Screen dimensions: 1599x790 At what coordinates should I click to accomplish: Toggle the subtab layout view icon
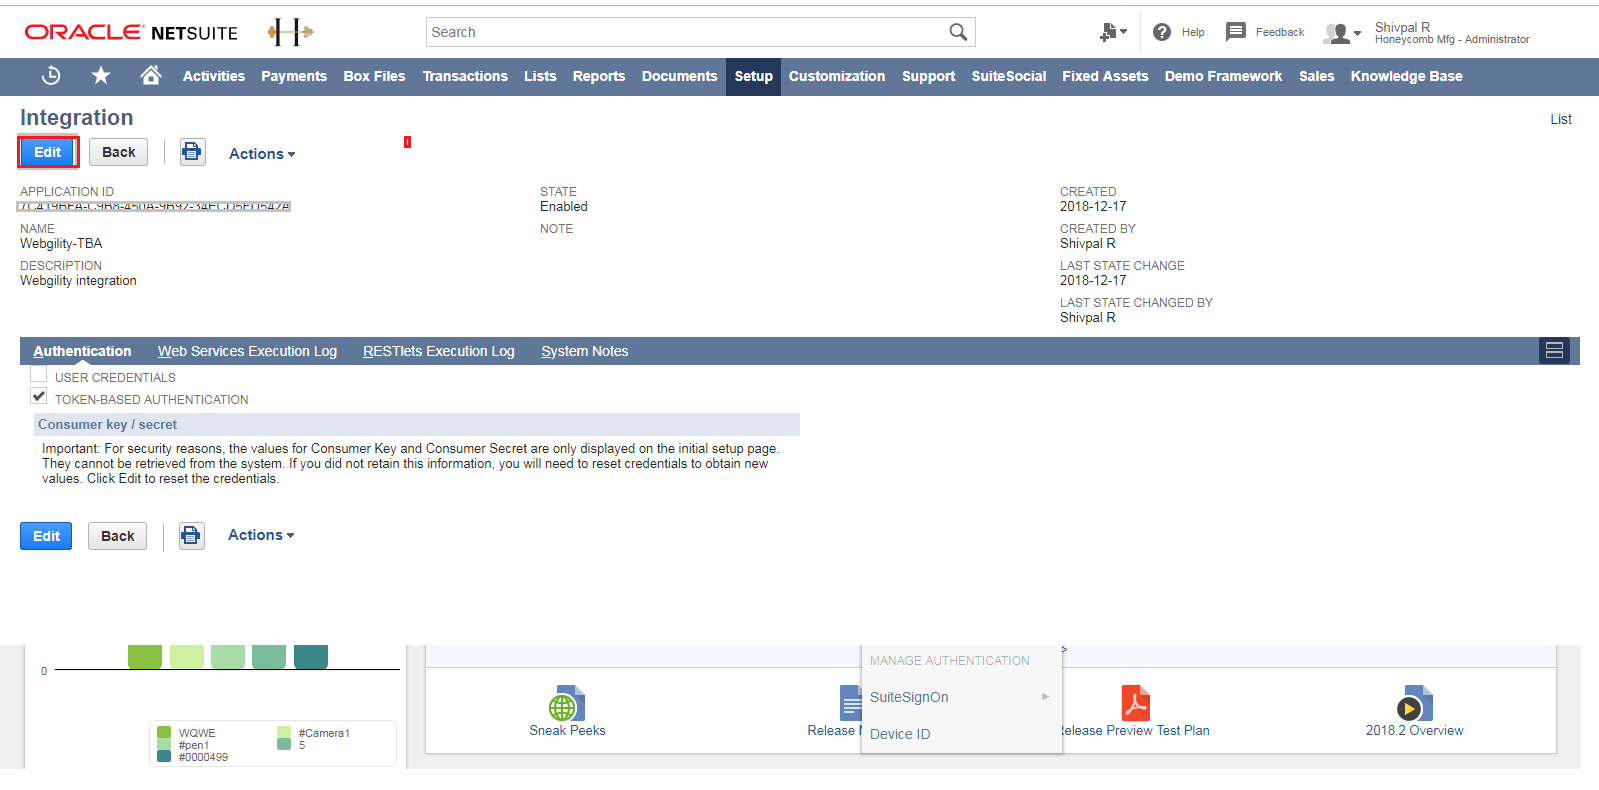[x=1554, y=351]
